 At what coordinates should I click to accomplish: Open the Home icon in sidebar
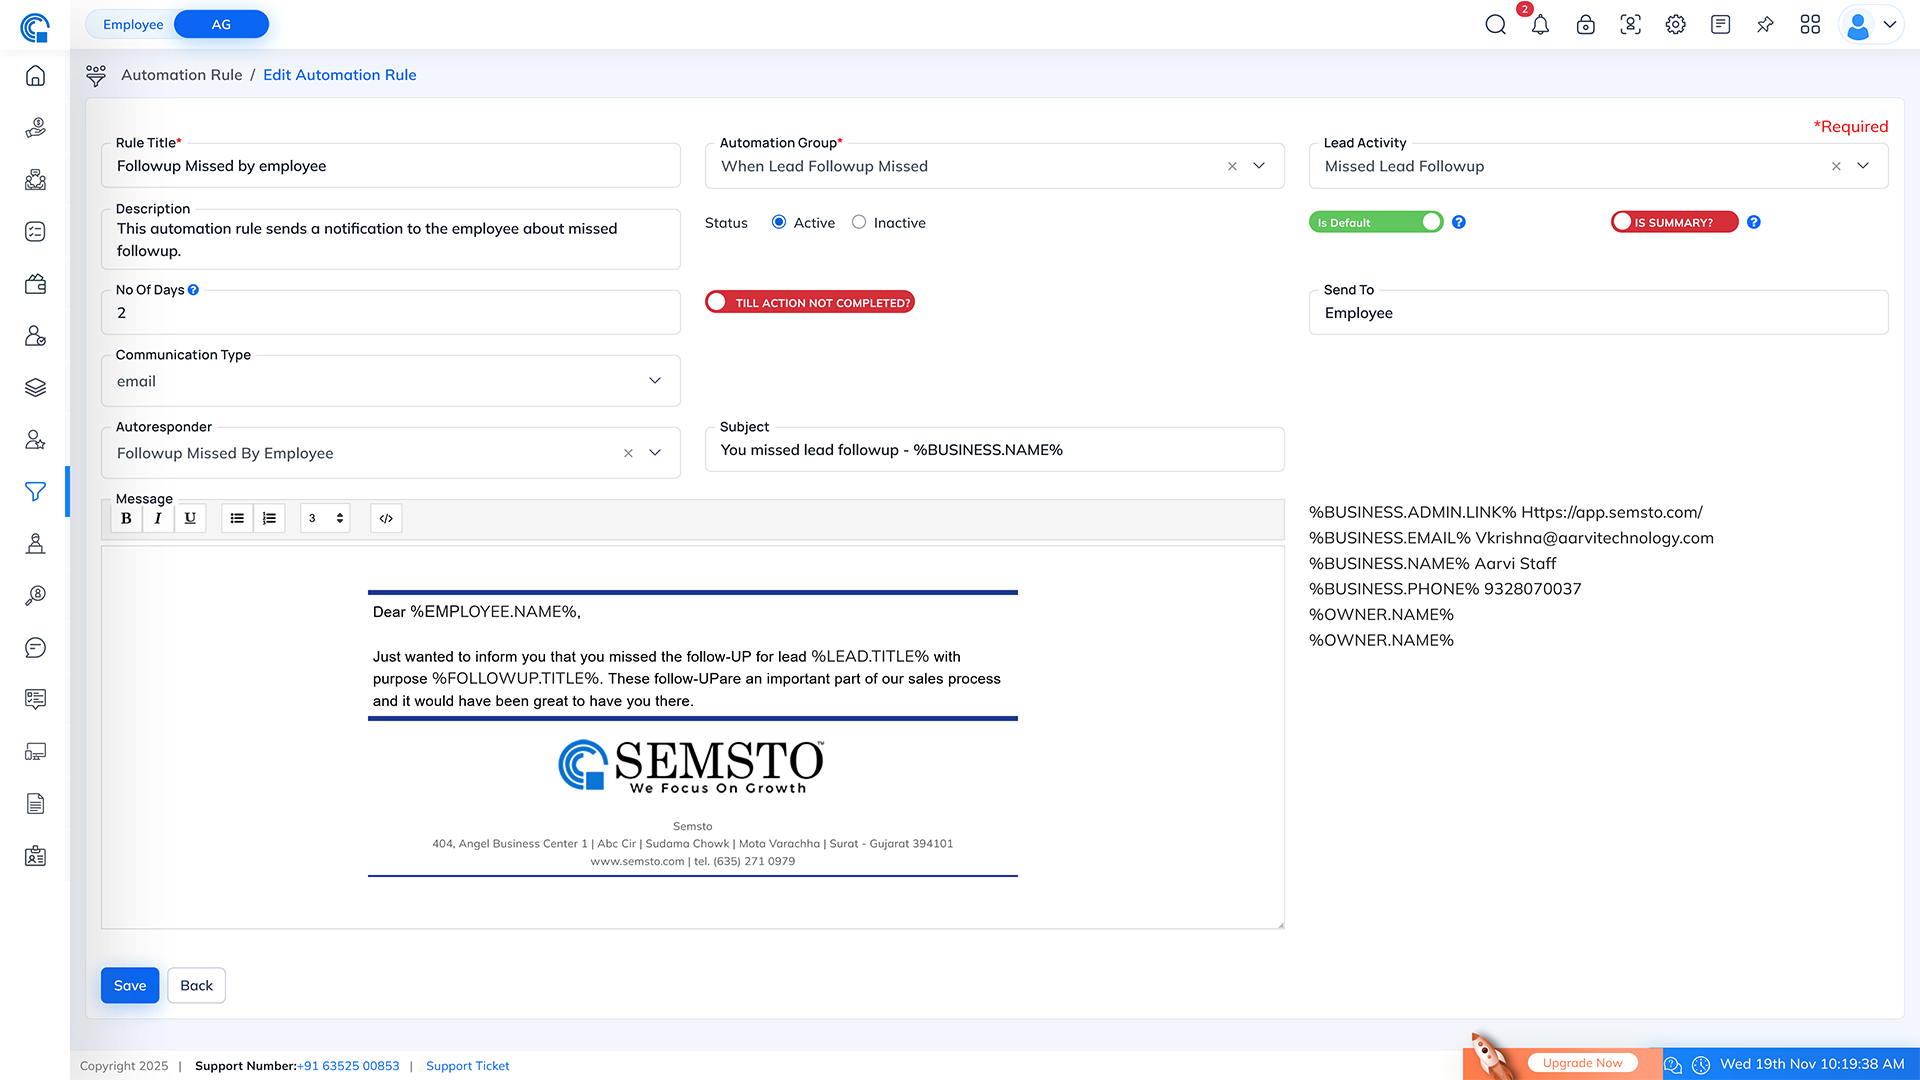point(35,76)
